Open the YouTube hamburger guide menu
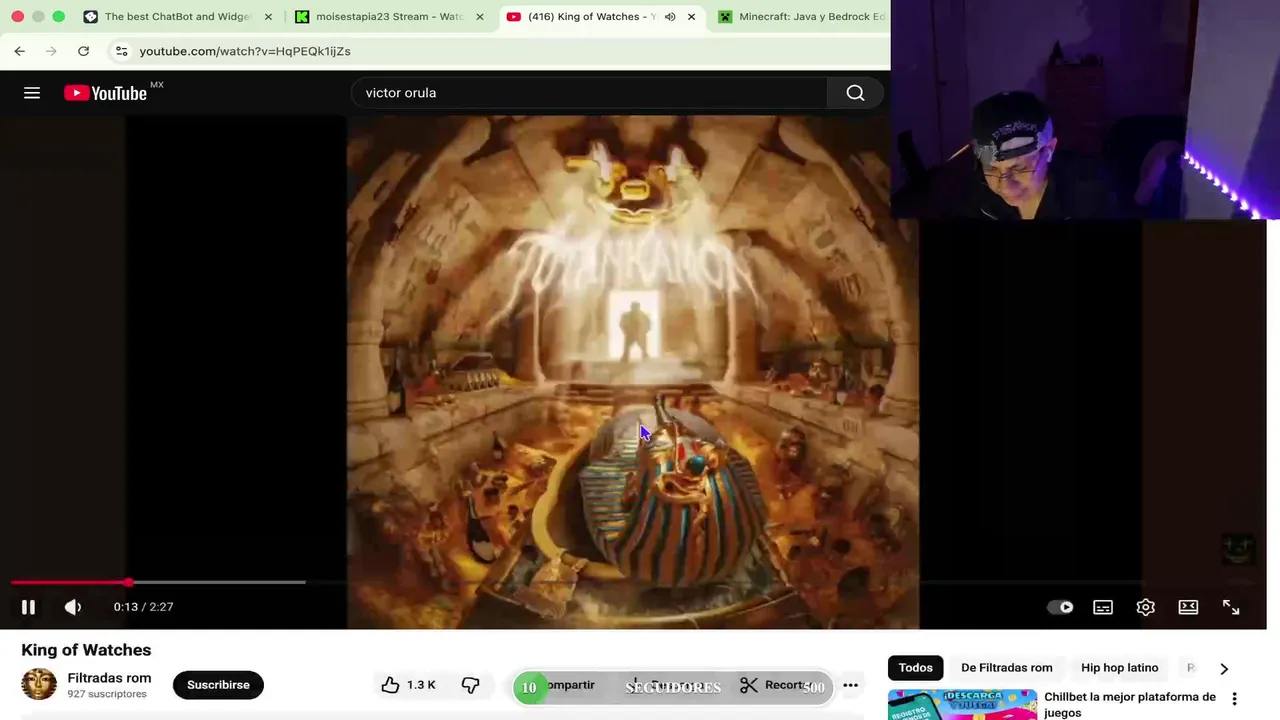 32,93
